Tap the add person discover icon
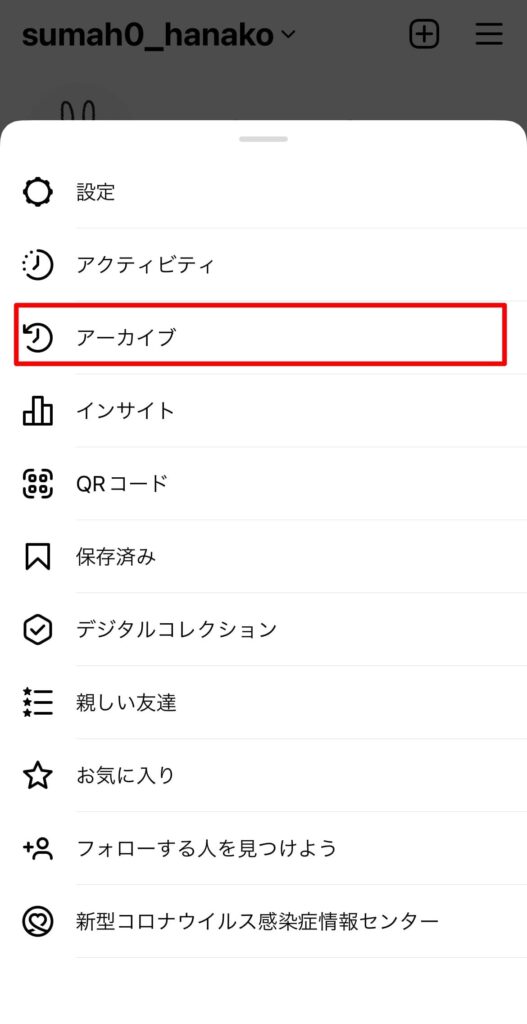Image resolution: width=527 pixels, height=1024 pixels. click(38, 848)
